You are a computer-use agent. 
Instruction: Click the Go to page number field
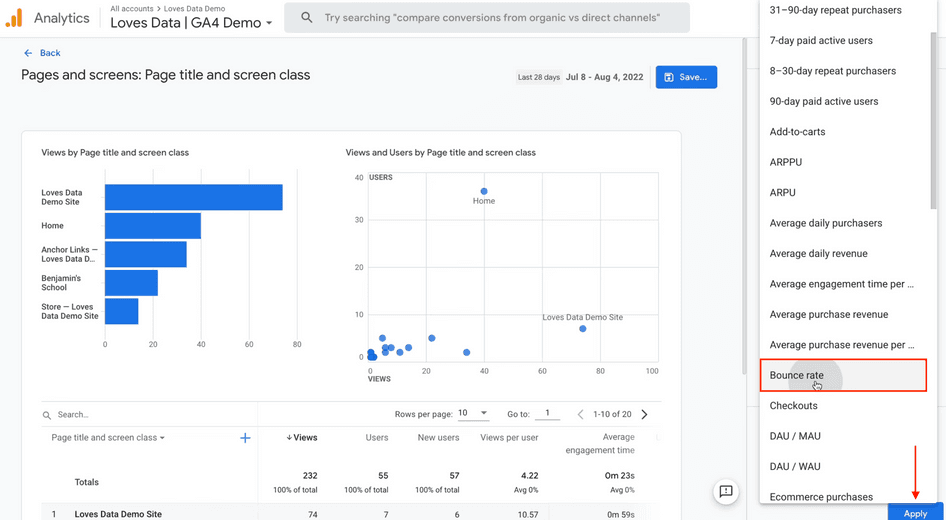(x=547, y=413)
